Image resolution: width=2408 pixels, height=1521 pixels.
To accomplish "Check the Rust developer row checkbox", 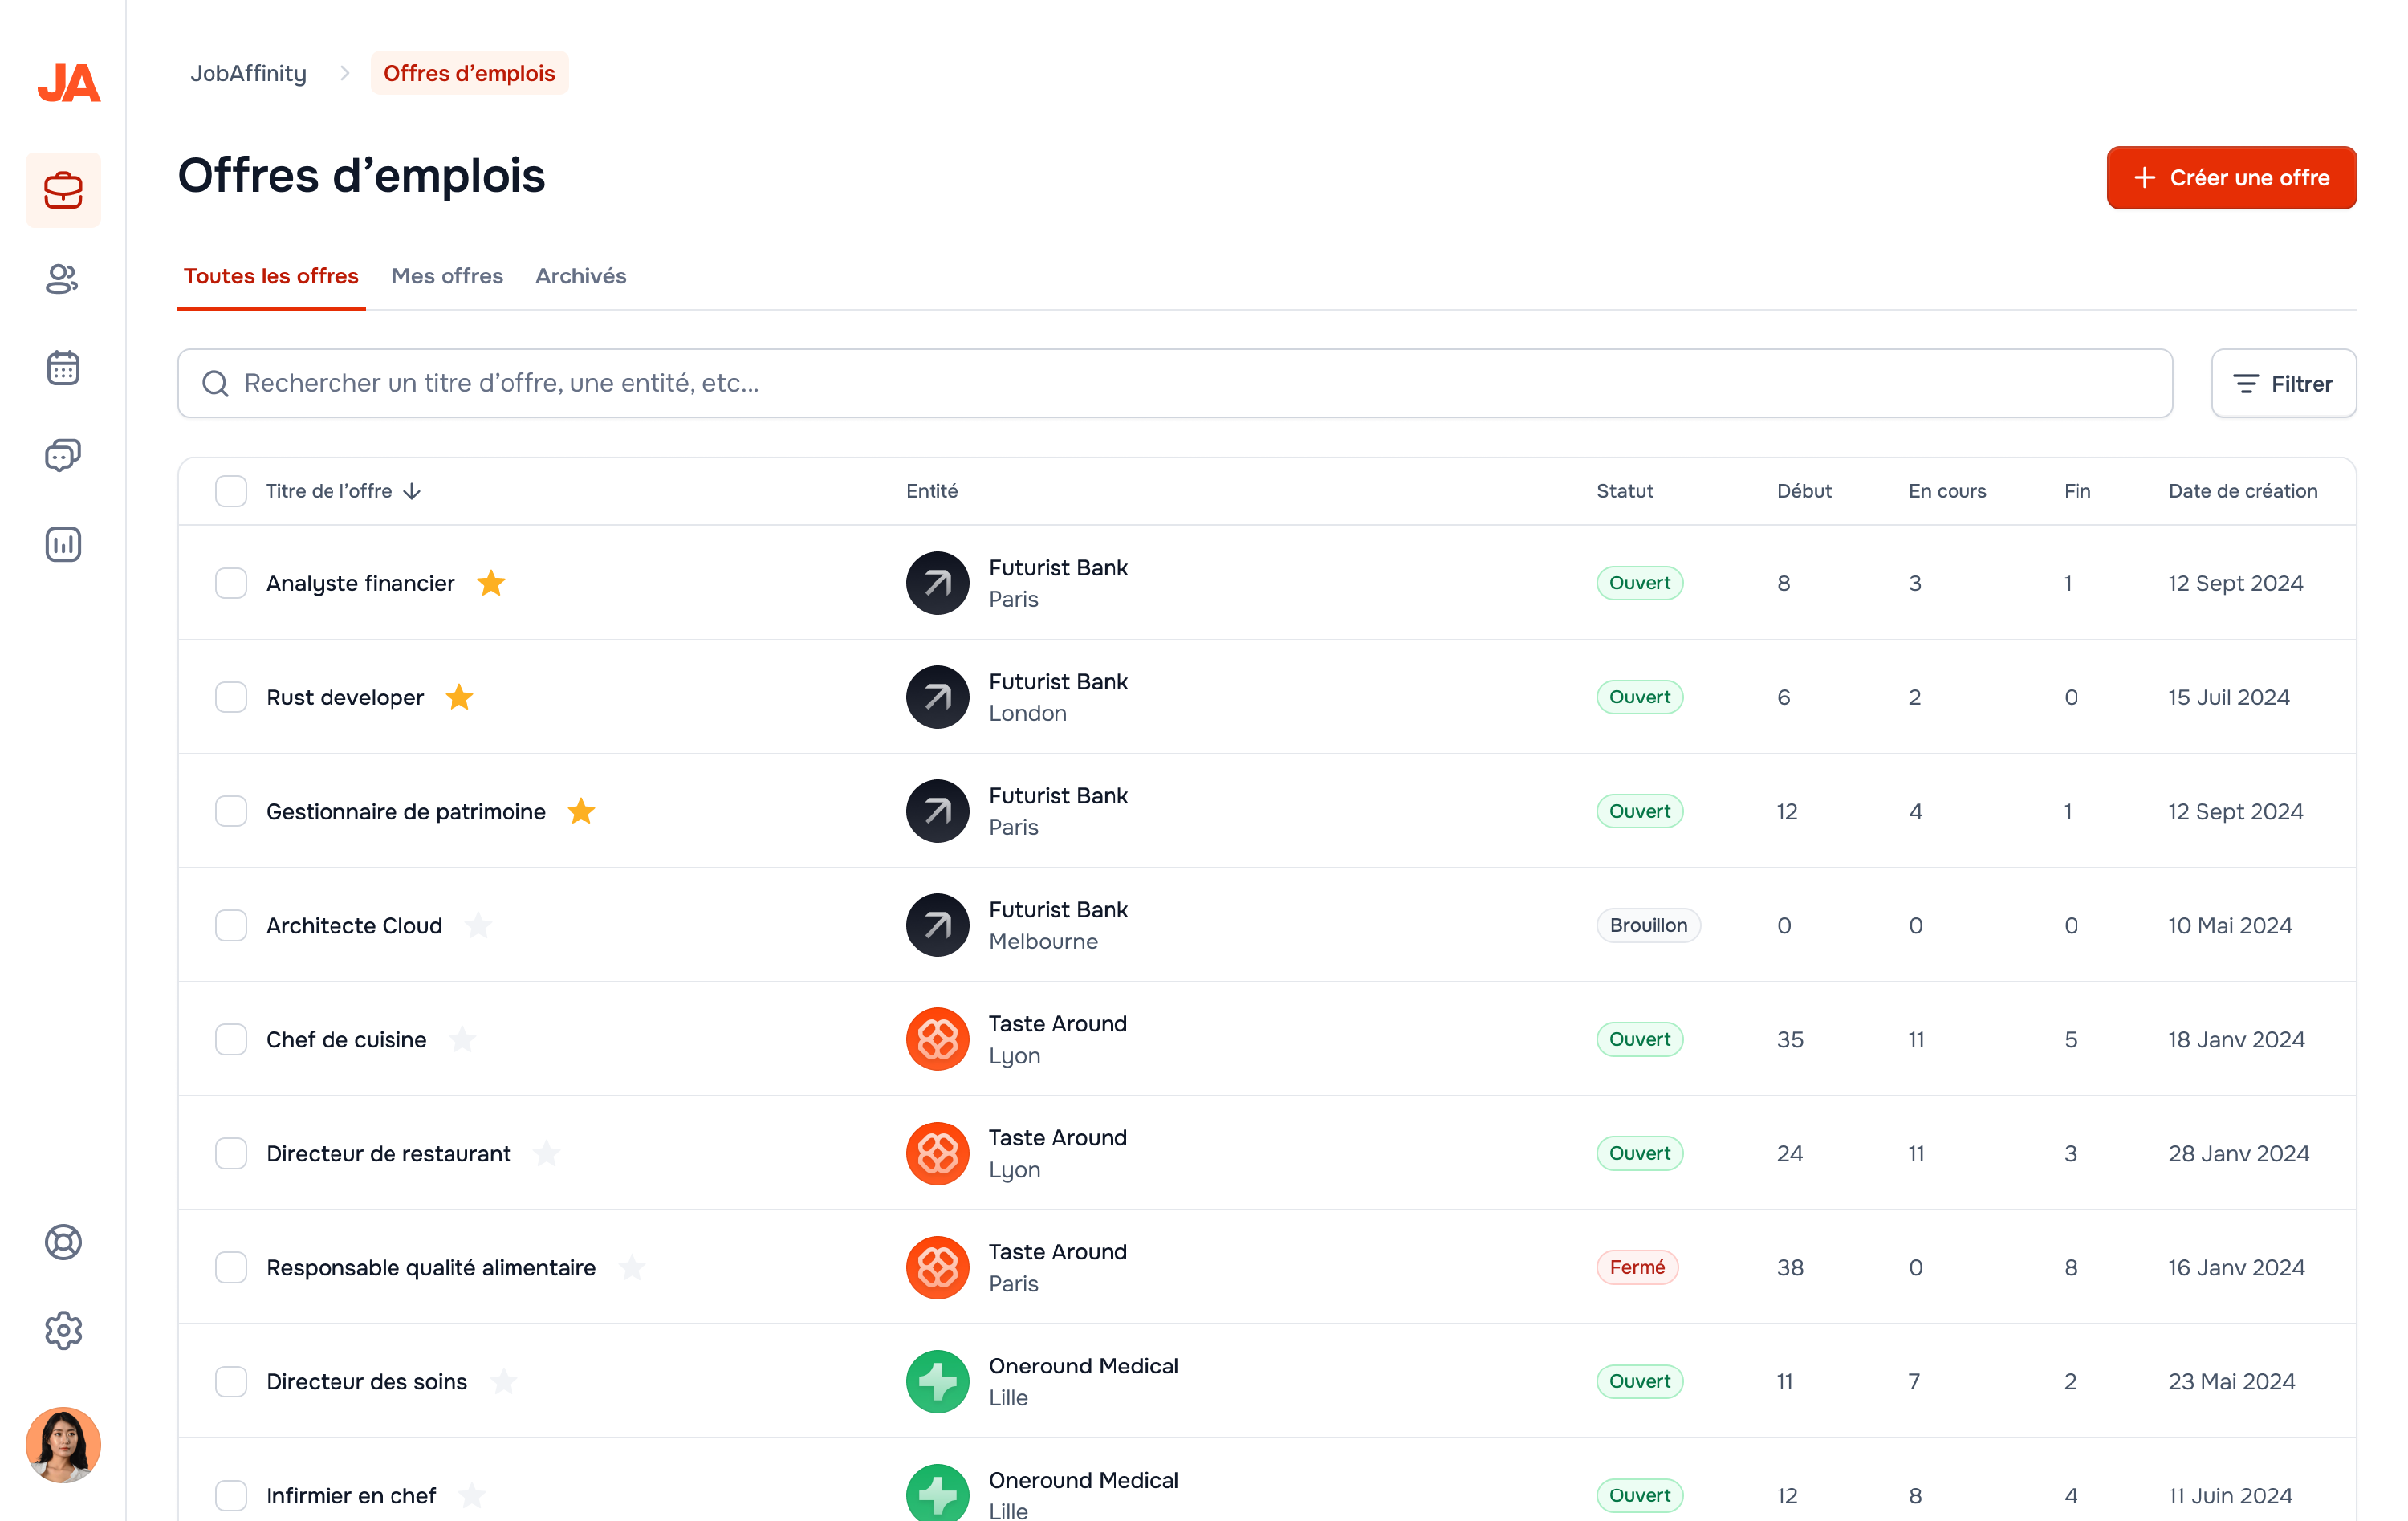I will click(x=231, y=697).
